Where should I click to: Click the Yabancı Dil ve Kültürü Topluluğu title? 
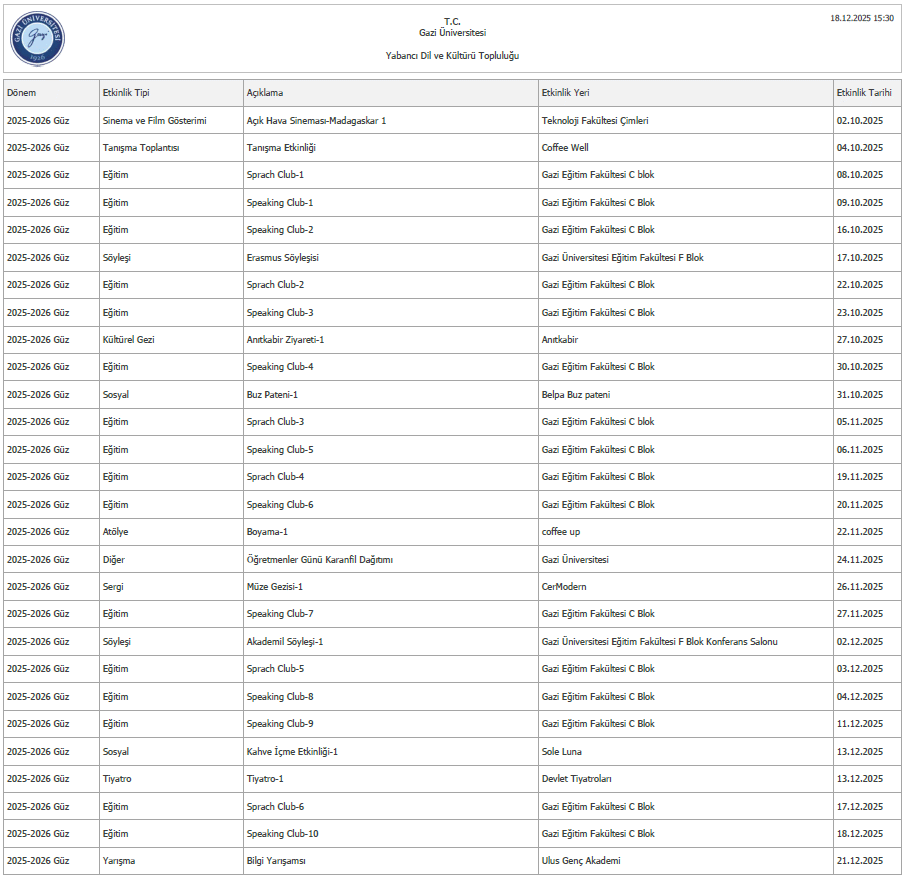452,56
